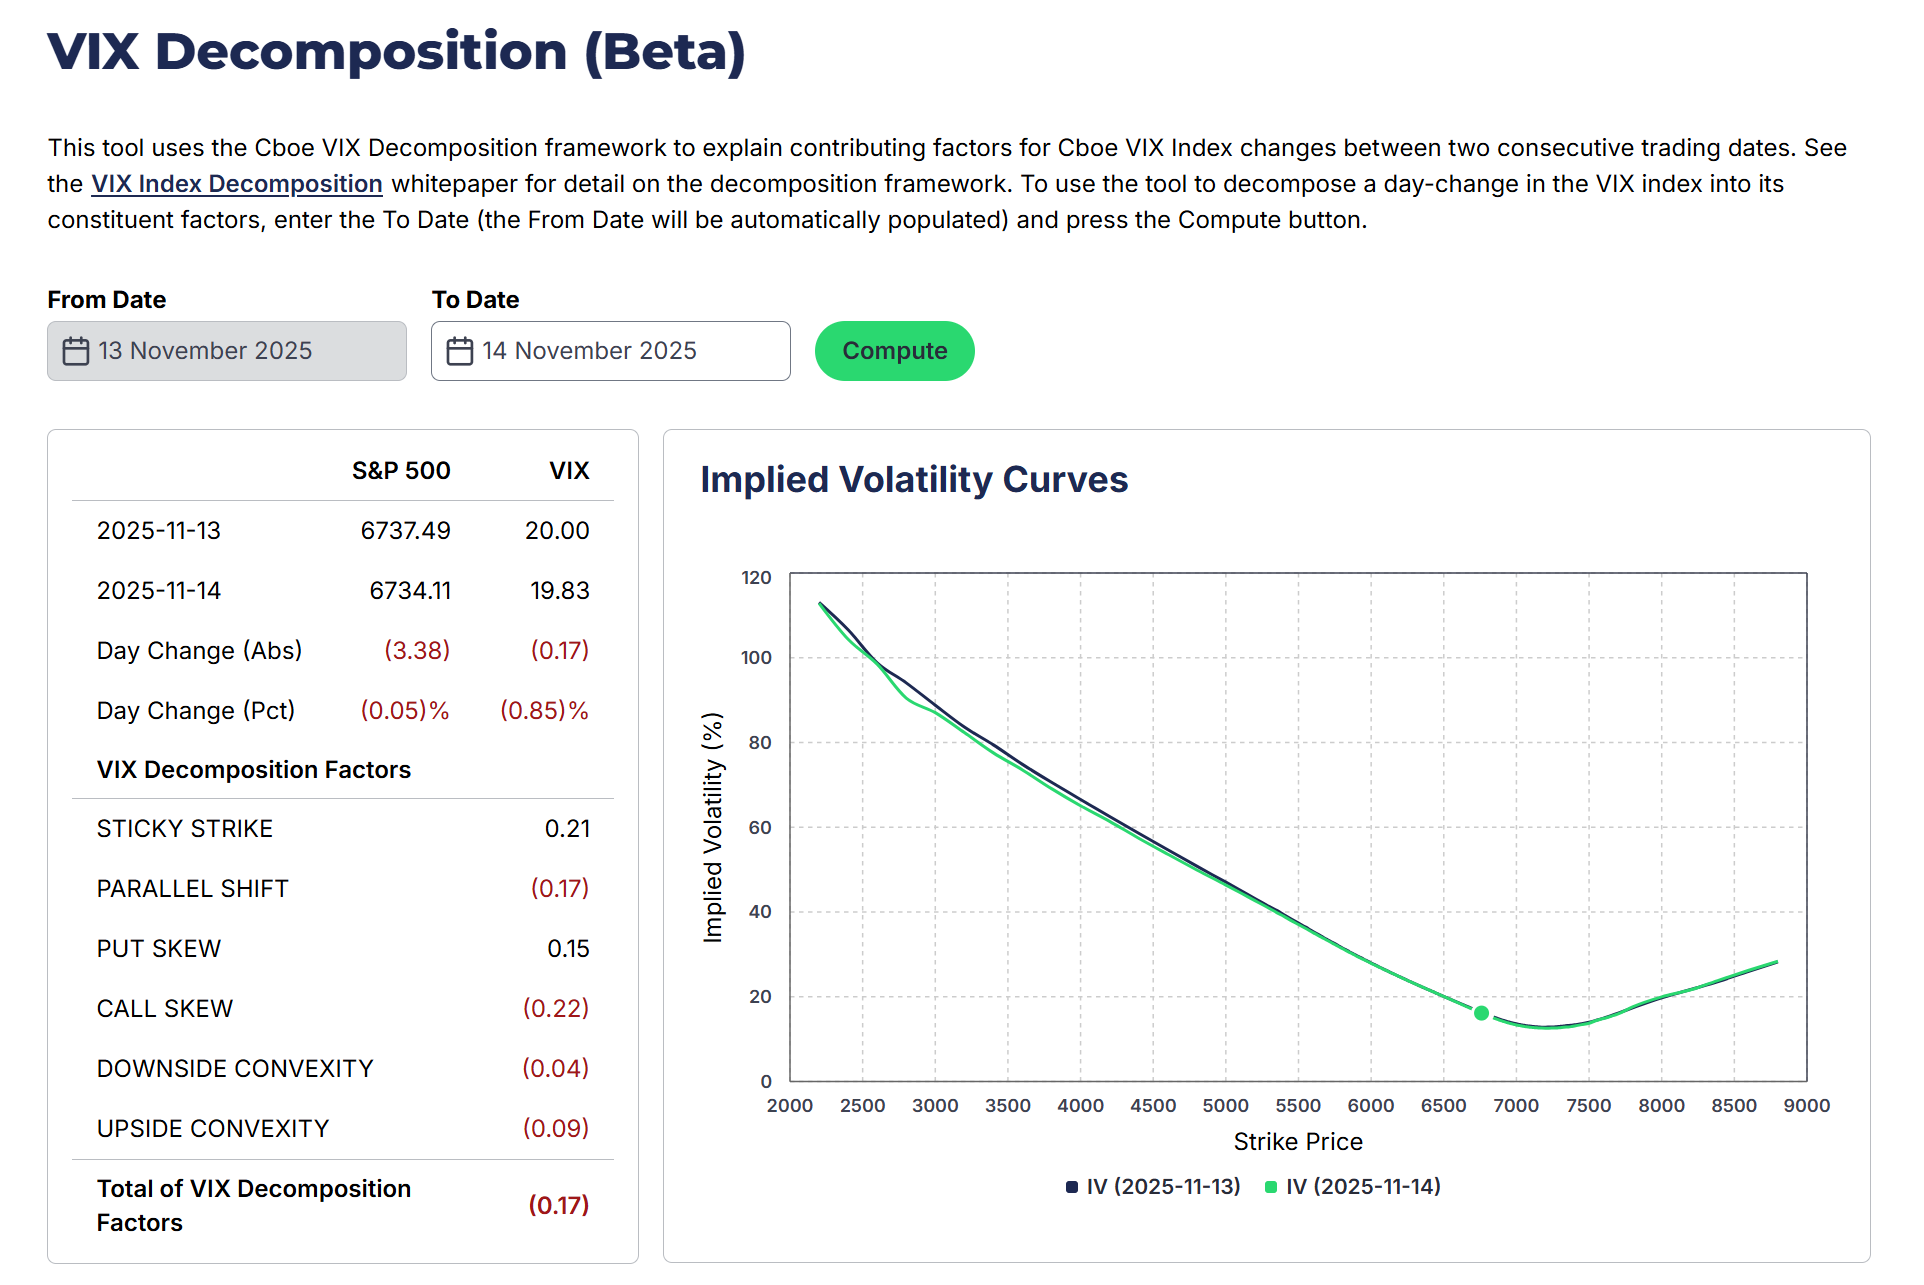Screen dimensions: 1924x1285
Task: Select the DOWNSIDE CONVEXITY factor label
Action: [x=235, y=1069]
